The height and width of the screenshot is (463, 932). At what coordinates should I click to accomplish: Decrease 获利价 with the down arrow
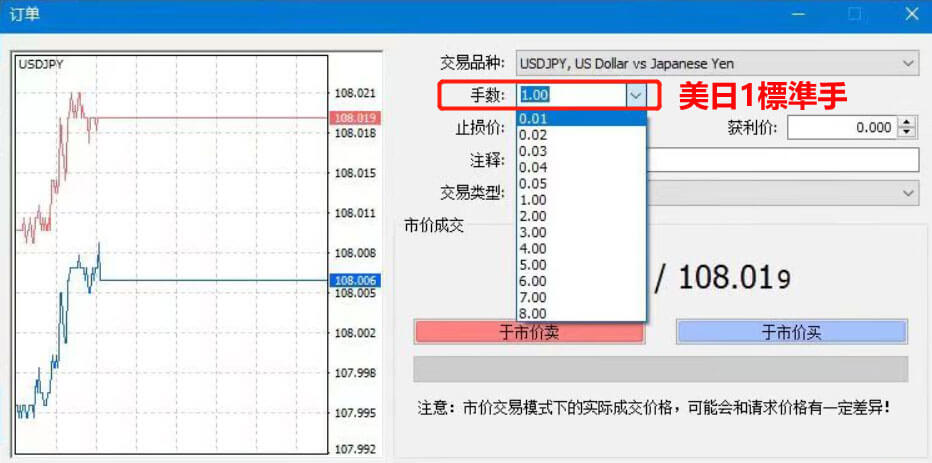tap(906, 133)
